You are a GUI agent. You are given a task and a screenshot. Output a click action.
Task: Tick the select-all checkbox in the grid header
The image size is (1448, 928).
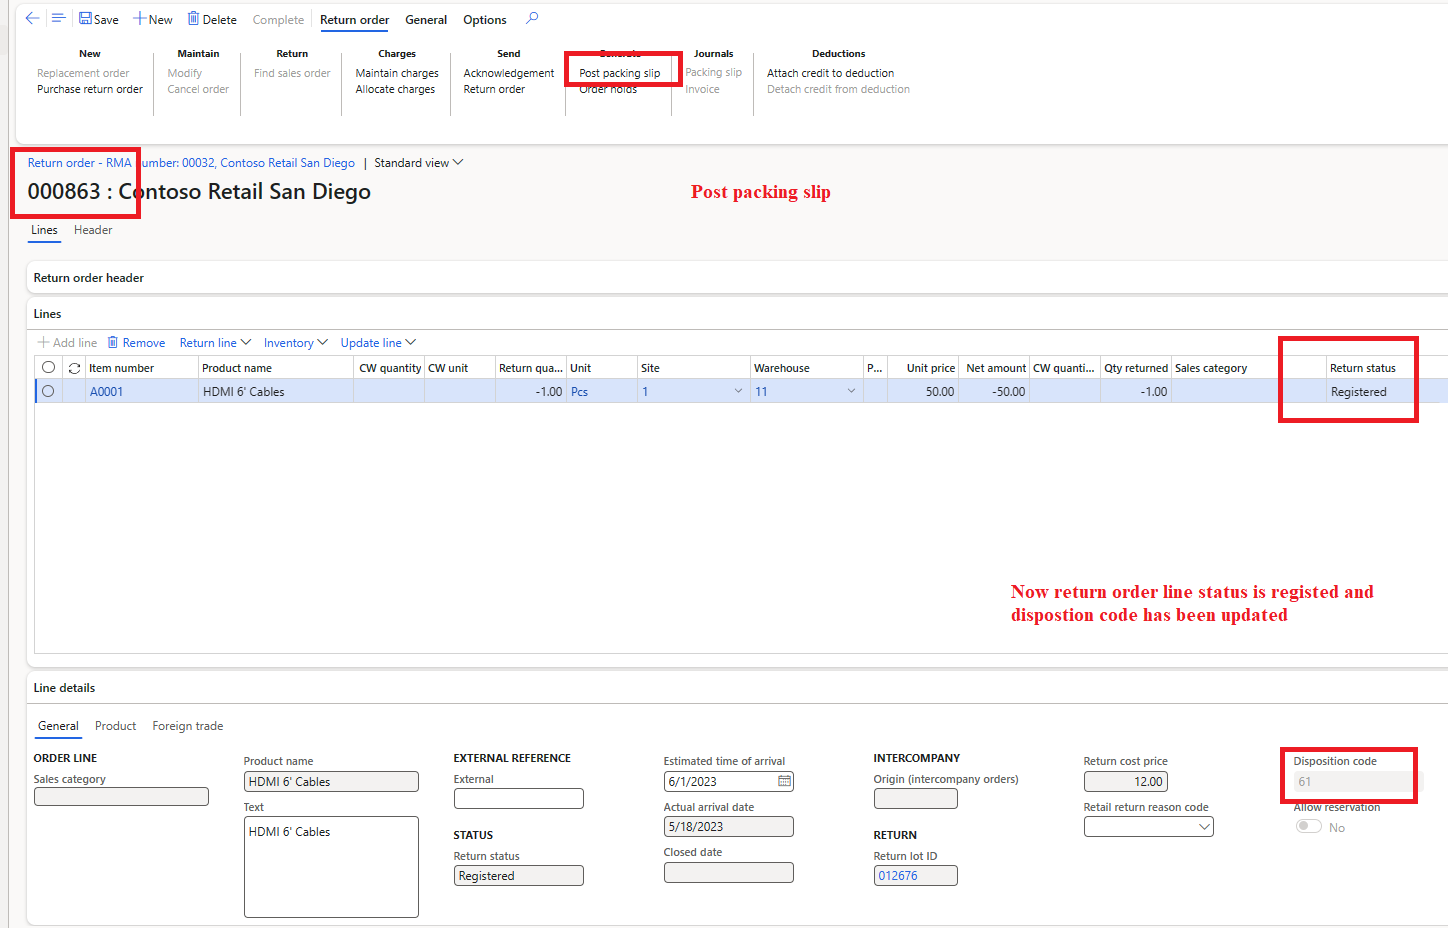point(47,367)
